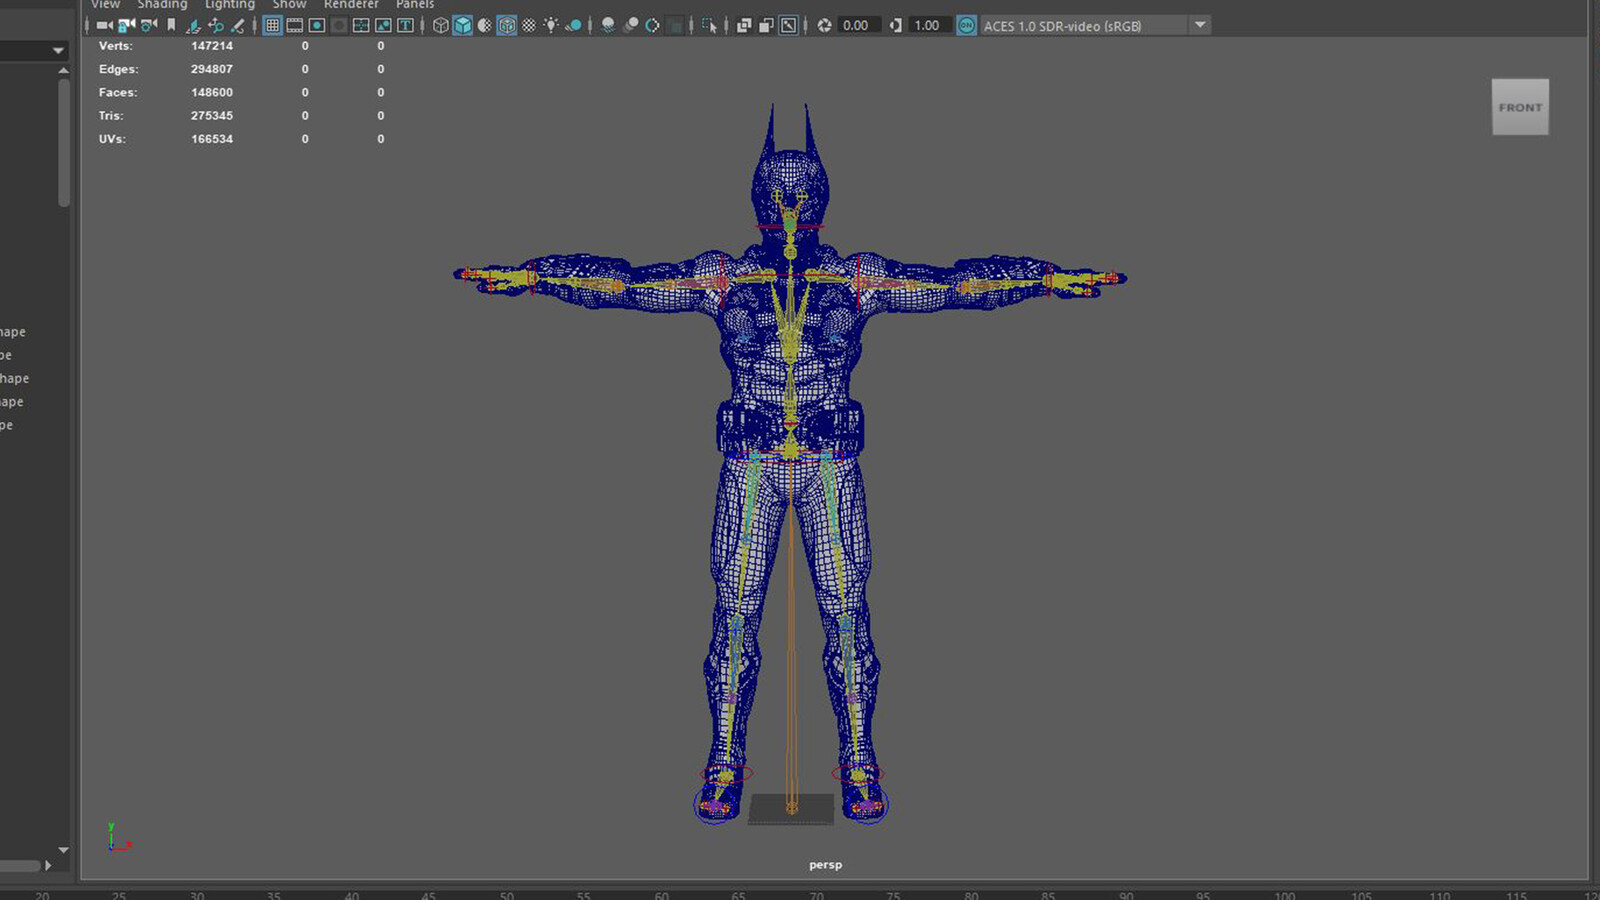Viewport: 1600px width, 900px height.
Task: Toggle the Safe Action icon
Action: click(383, 26)
